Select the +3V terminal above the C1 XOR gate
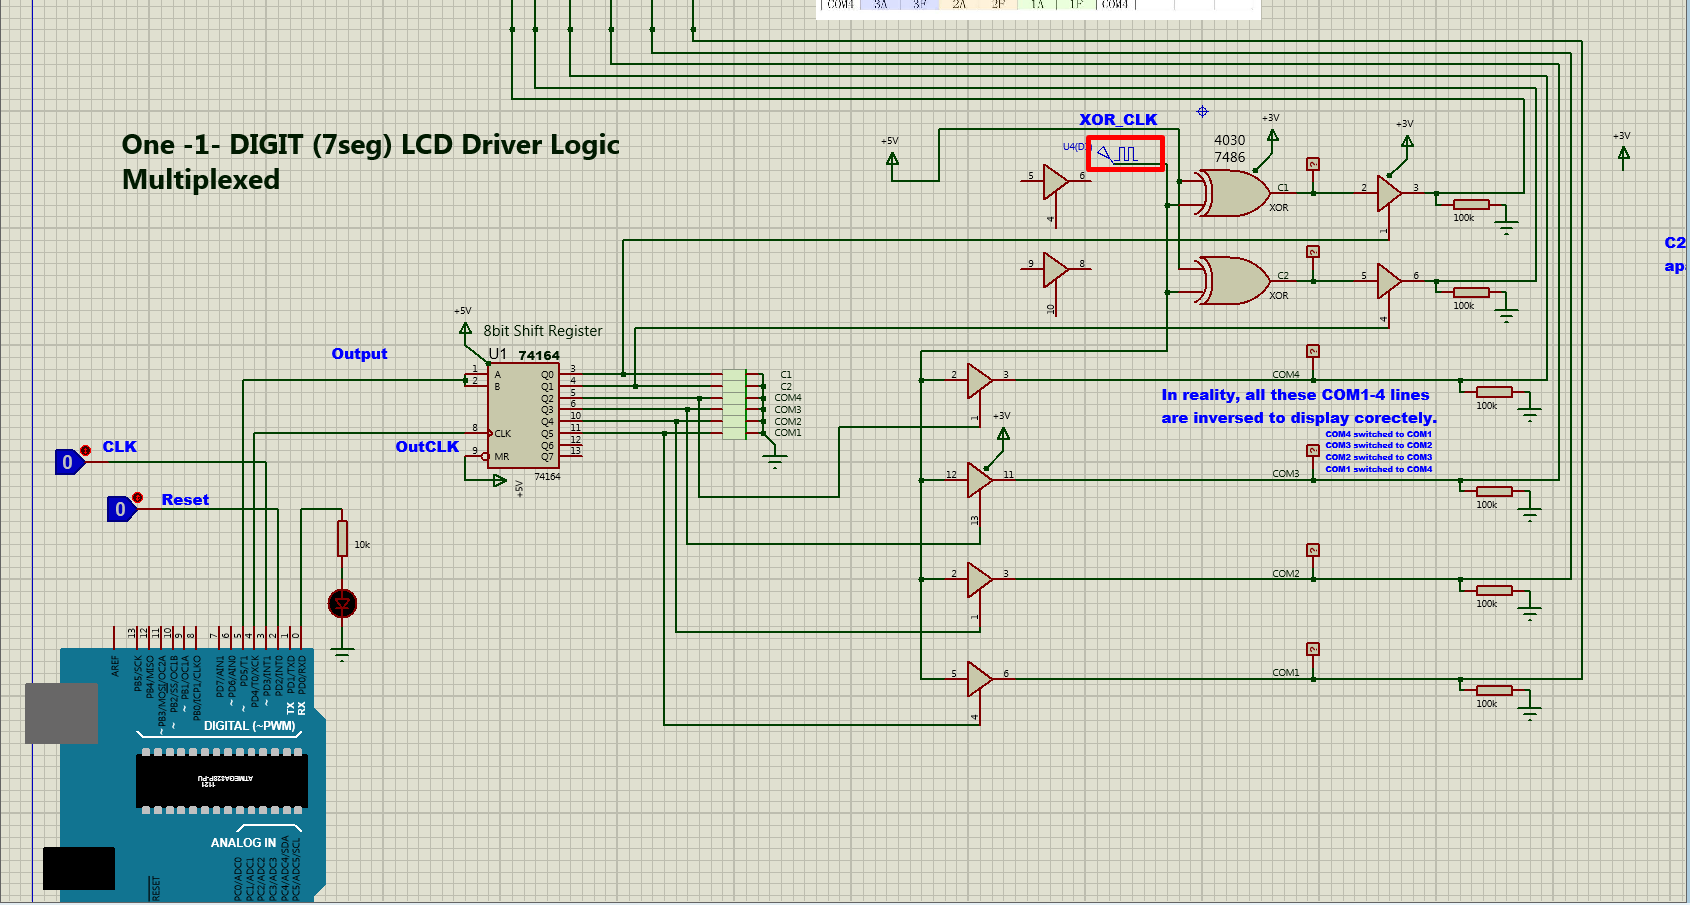The width and height of the screenshot is (1690, 905). pyautogui.click(x=1272, y=135)
